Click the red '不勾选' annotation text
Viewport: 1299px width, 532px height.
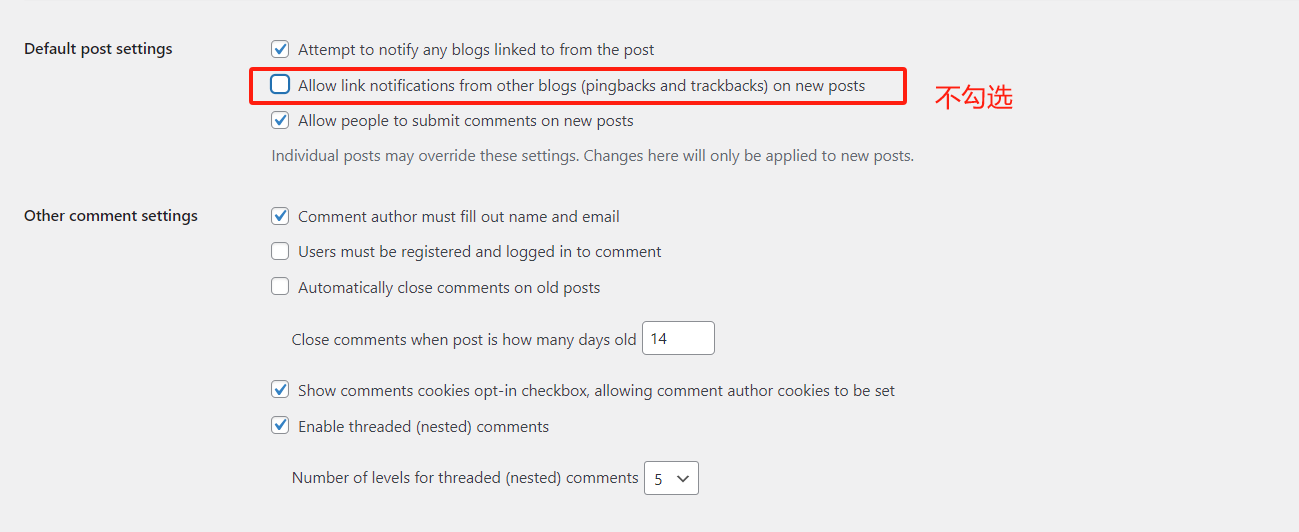[973, 97]
